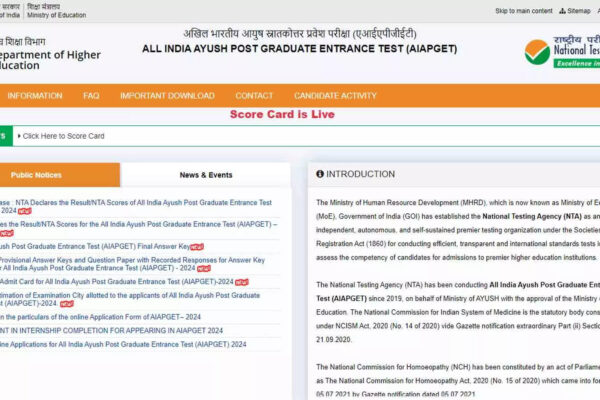600x400 pixels.
Task: Click new badge beside Final Answer Key
Action: [197, 247]
